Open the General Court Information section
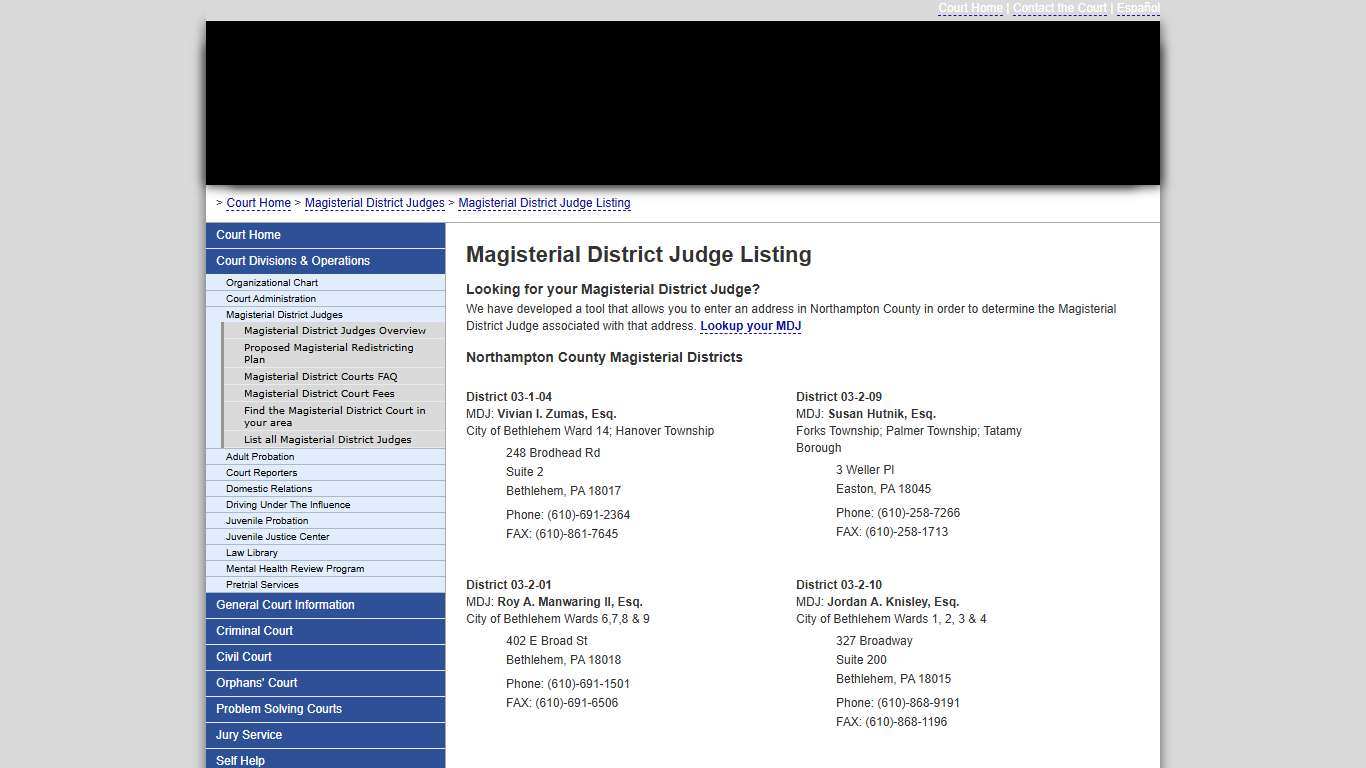The width and height of the screenshot is (1366, 768). click(x=285, y=604)
